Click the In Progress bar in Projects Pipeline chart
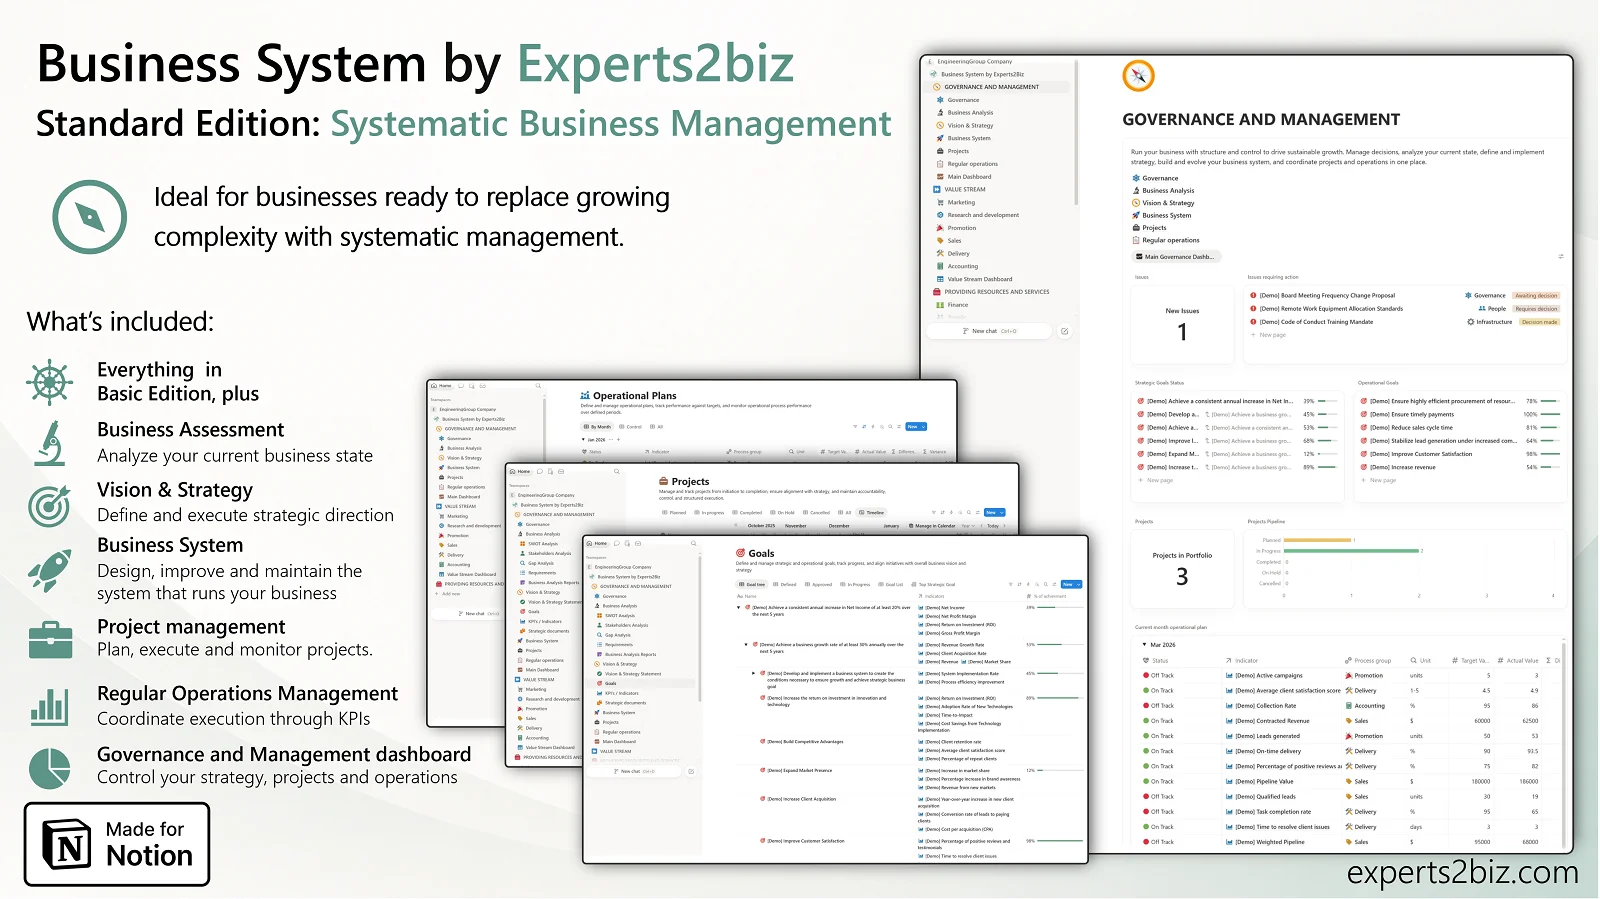Image resolution: width=1600 pixels, height=899 pixels. (1352, 551)
